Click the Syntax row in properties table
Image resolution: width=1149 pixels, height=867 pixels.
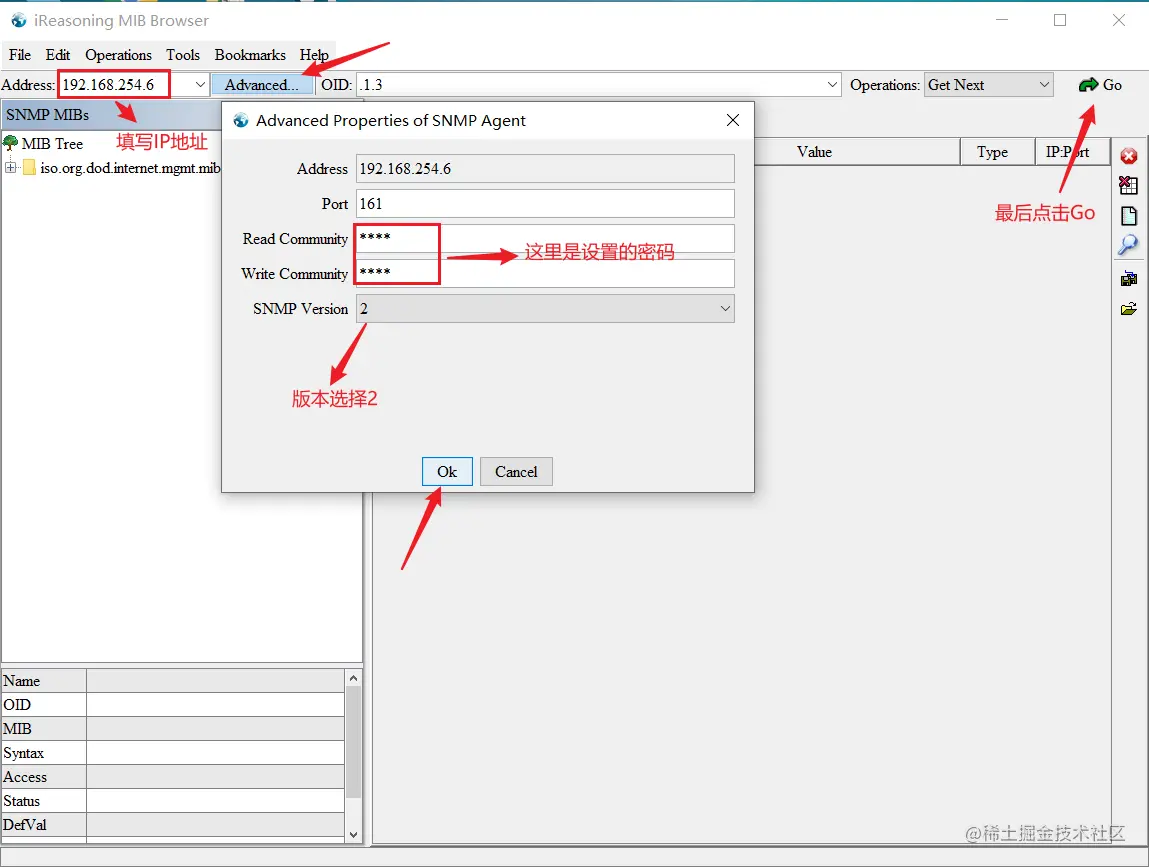point(173,753)
